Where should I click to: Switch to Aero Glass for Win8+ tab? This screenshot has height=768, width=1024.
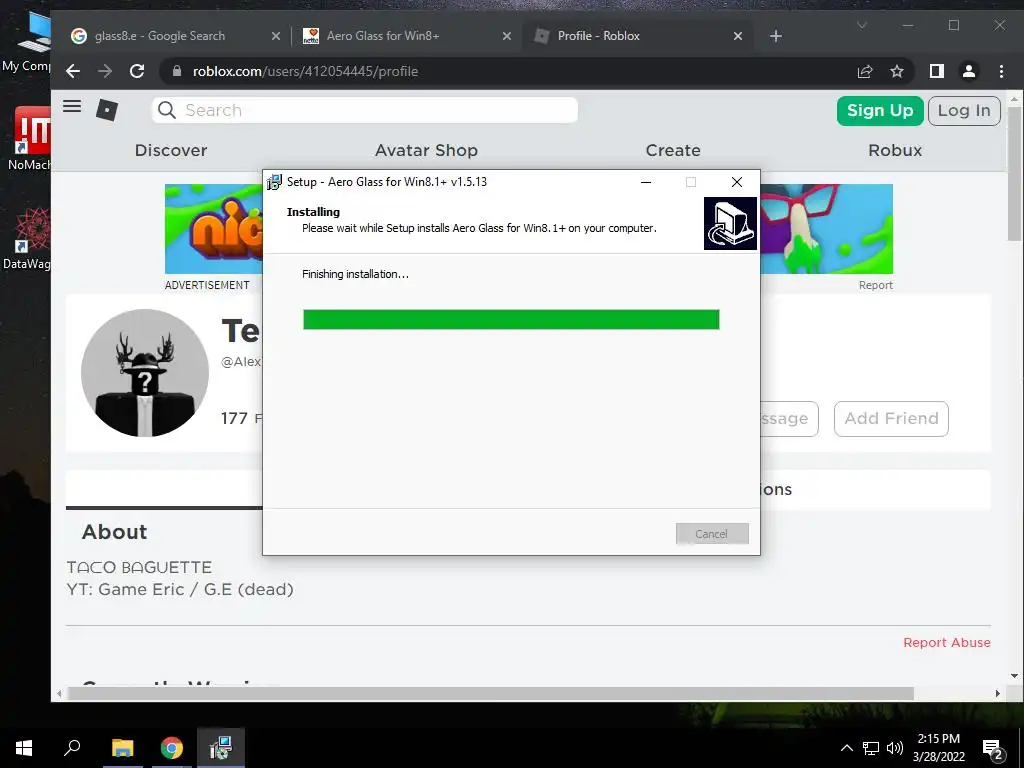tap(383, 36)
